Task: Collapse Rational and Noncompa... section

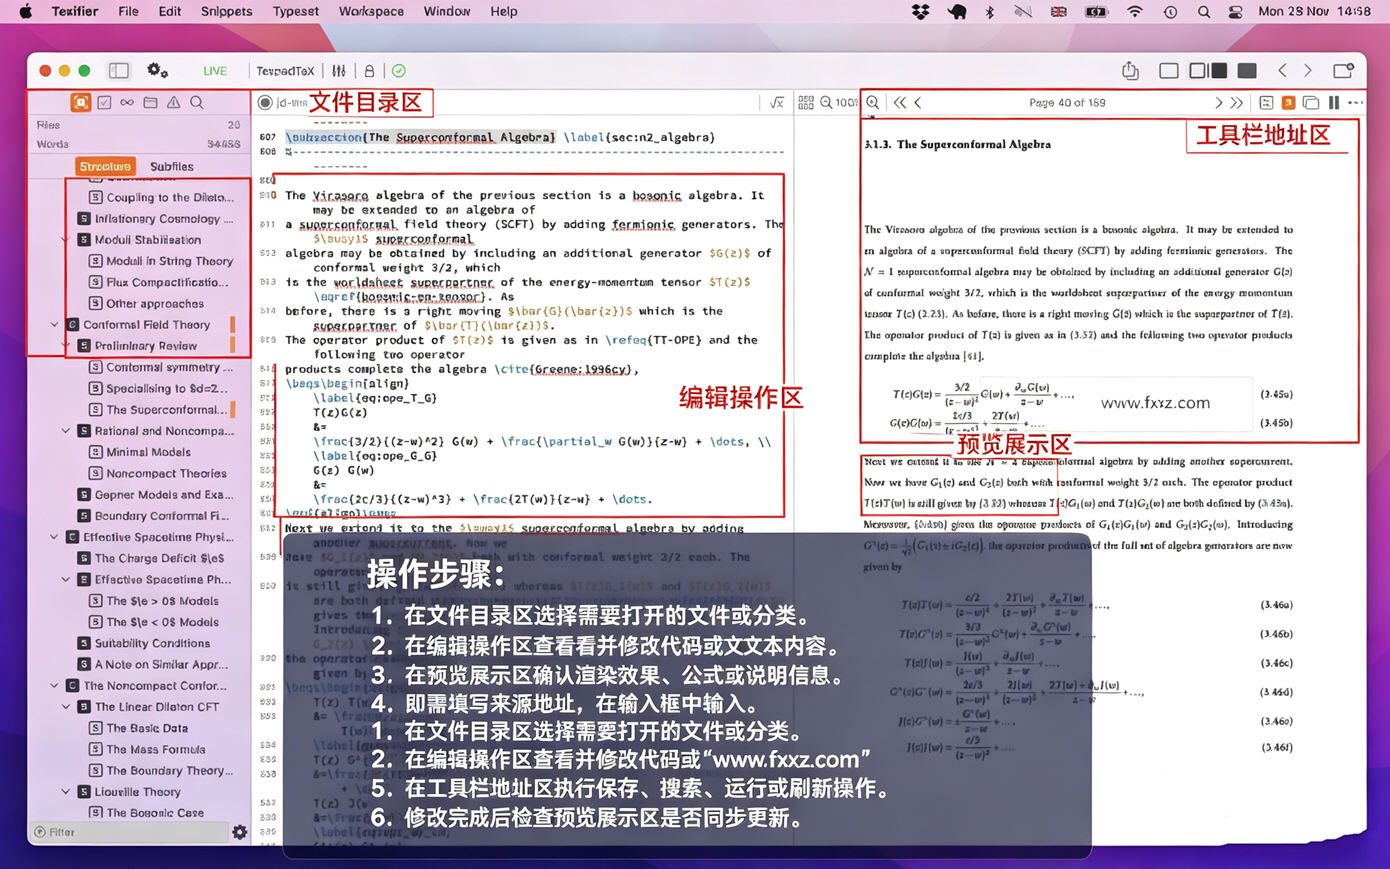Action: (66, 430)
